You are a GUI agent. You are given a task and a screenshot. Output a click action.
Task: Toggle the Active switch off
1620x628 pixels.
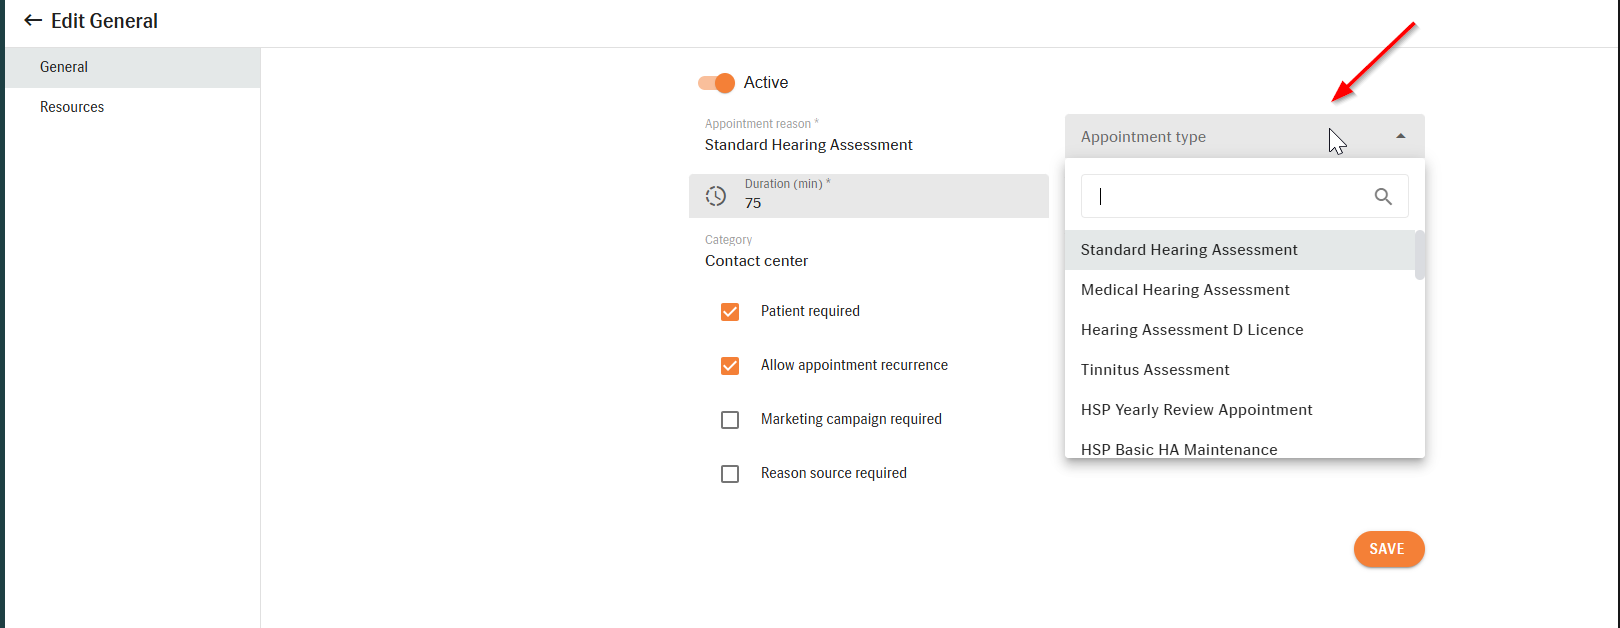(x=717, y=83)
